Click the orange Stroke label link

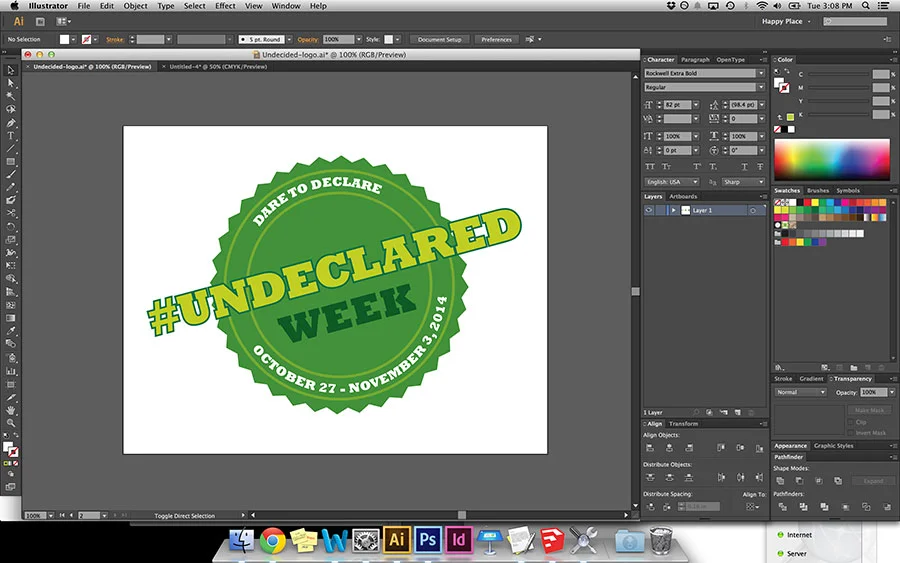pos(115,40)
